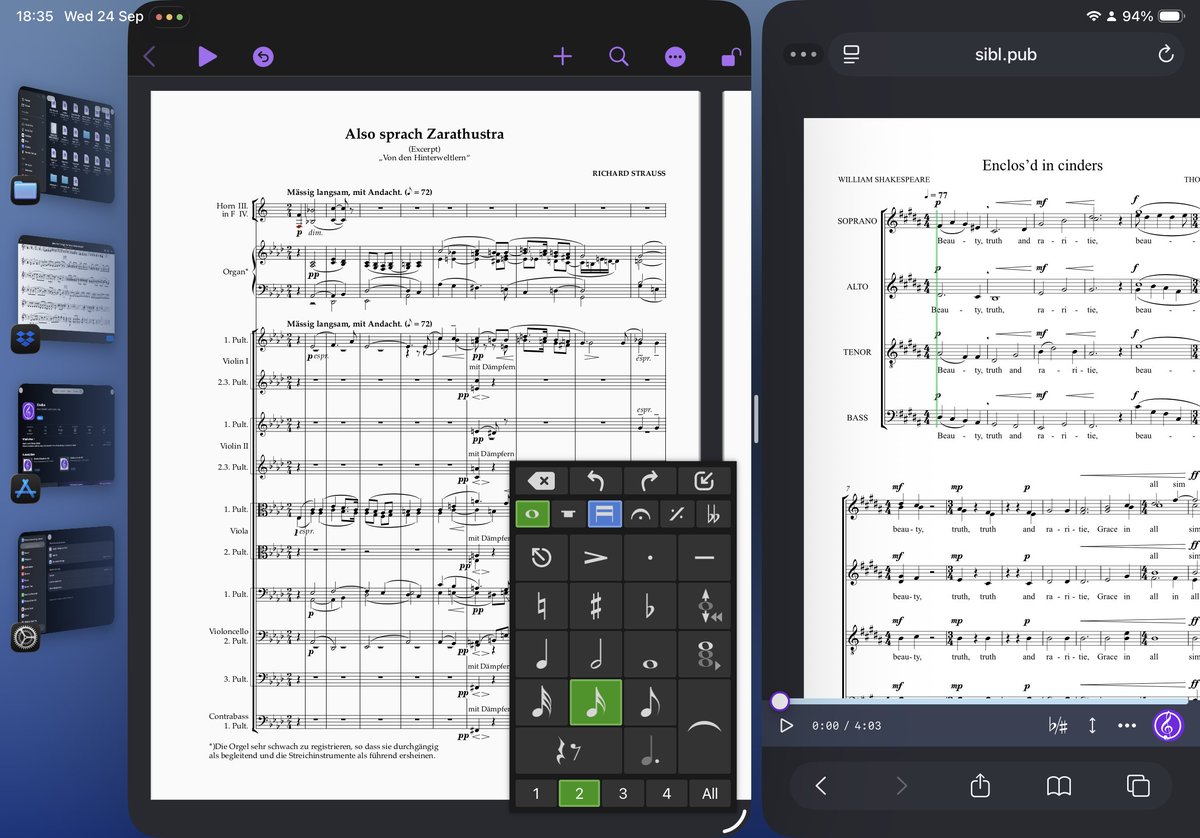This screenshot has height=838, width=1200.
Task: Tap the keypad undo arrow
Action: (595, 481)
